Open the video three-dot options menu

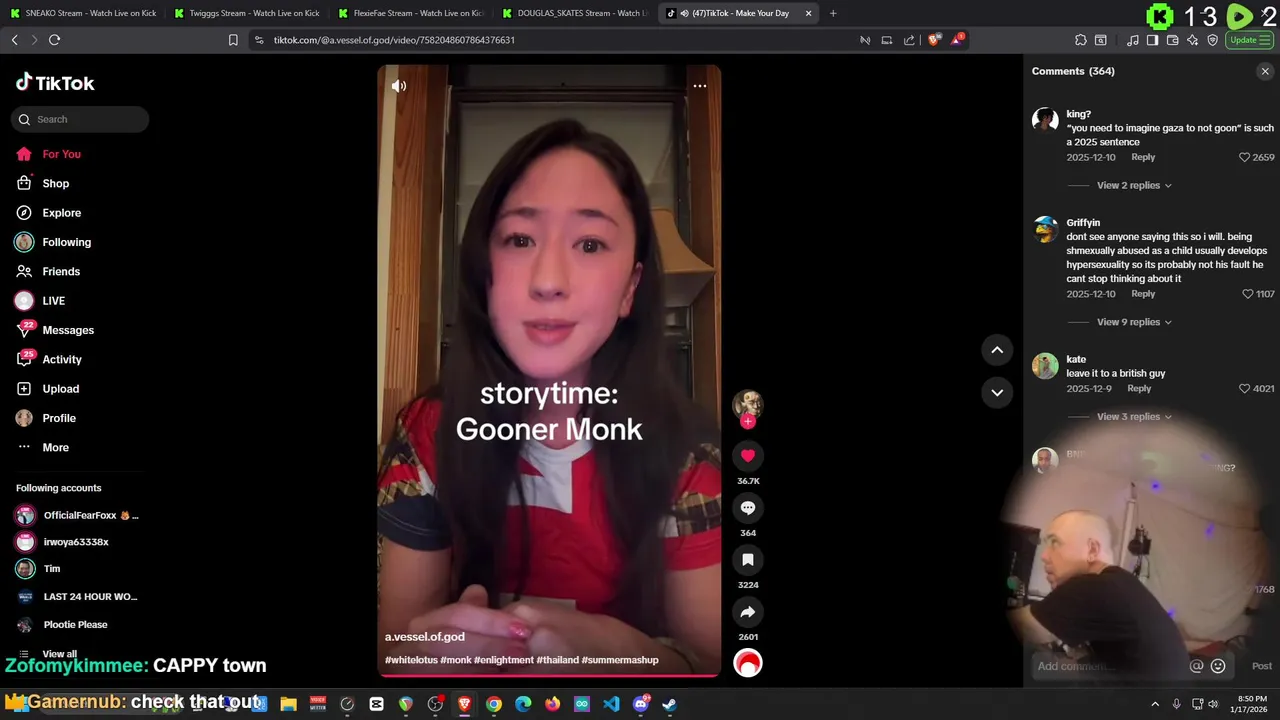point(700,86)
